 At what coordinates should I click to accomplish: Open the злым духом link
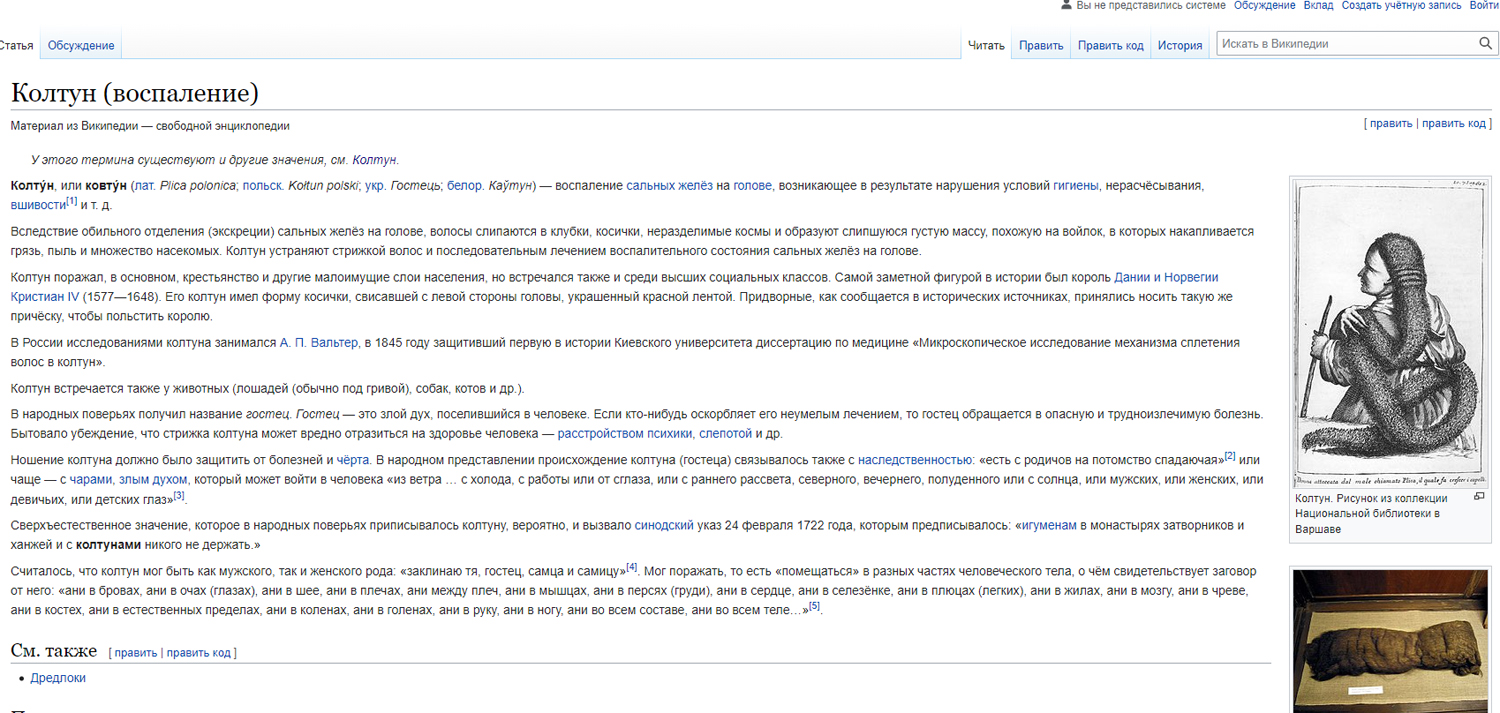pyautogui.click(x=153, y=479)
